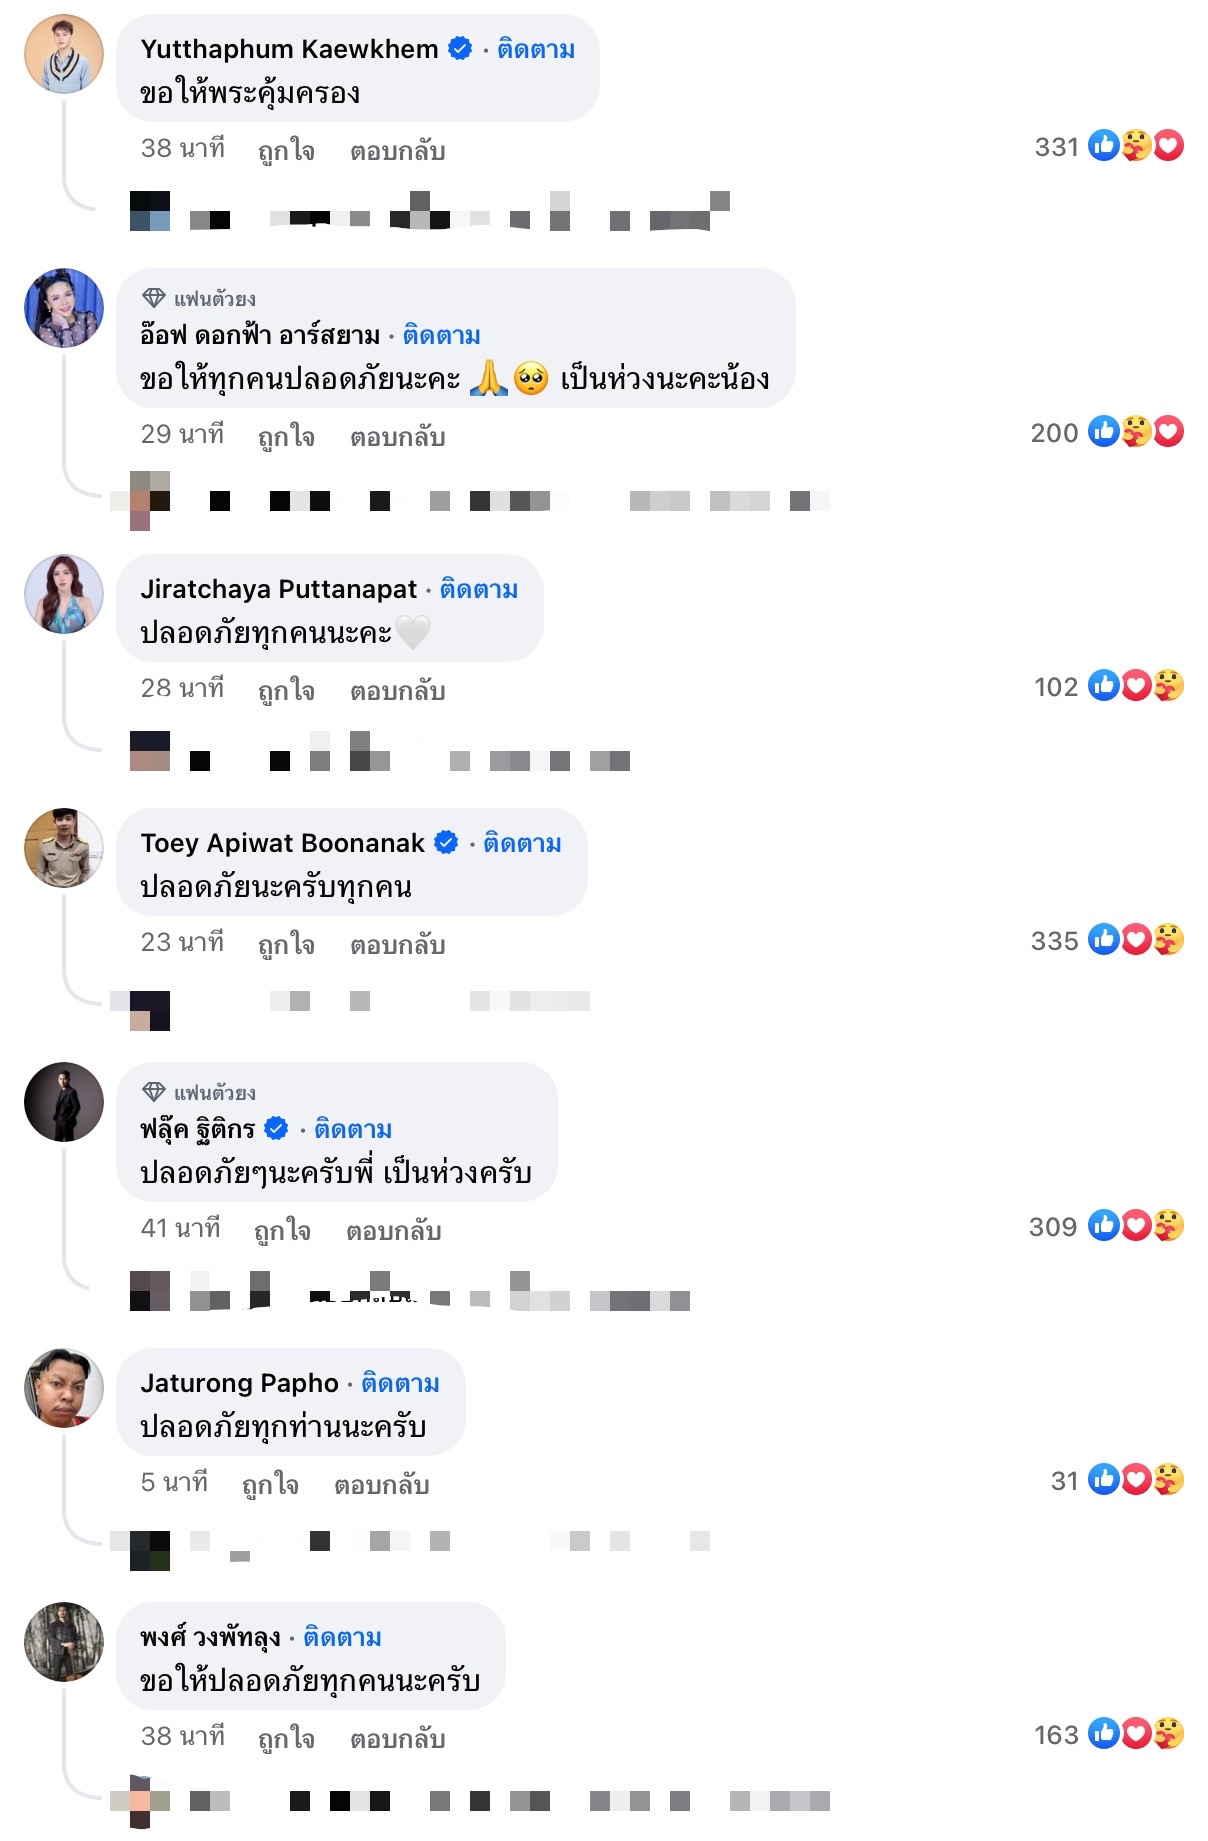Screen dimensions: 1208x1841
Task: Click top fan diamond badge above อ๊อฟ ดอกฟ้า
Action: 154,298
